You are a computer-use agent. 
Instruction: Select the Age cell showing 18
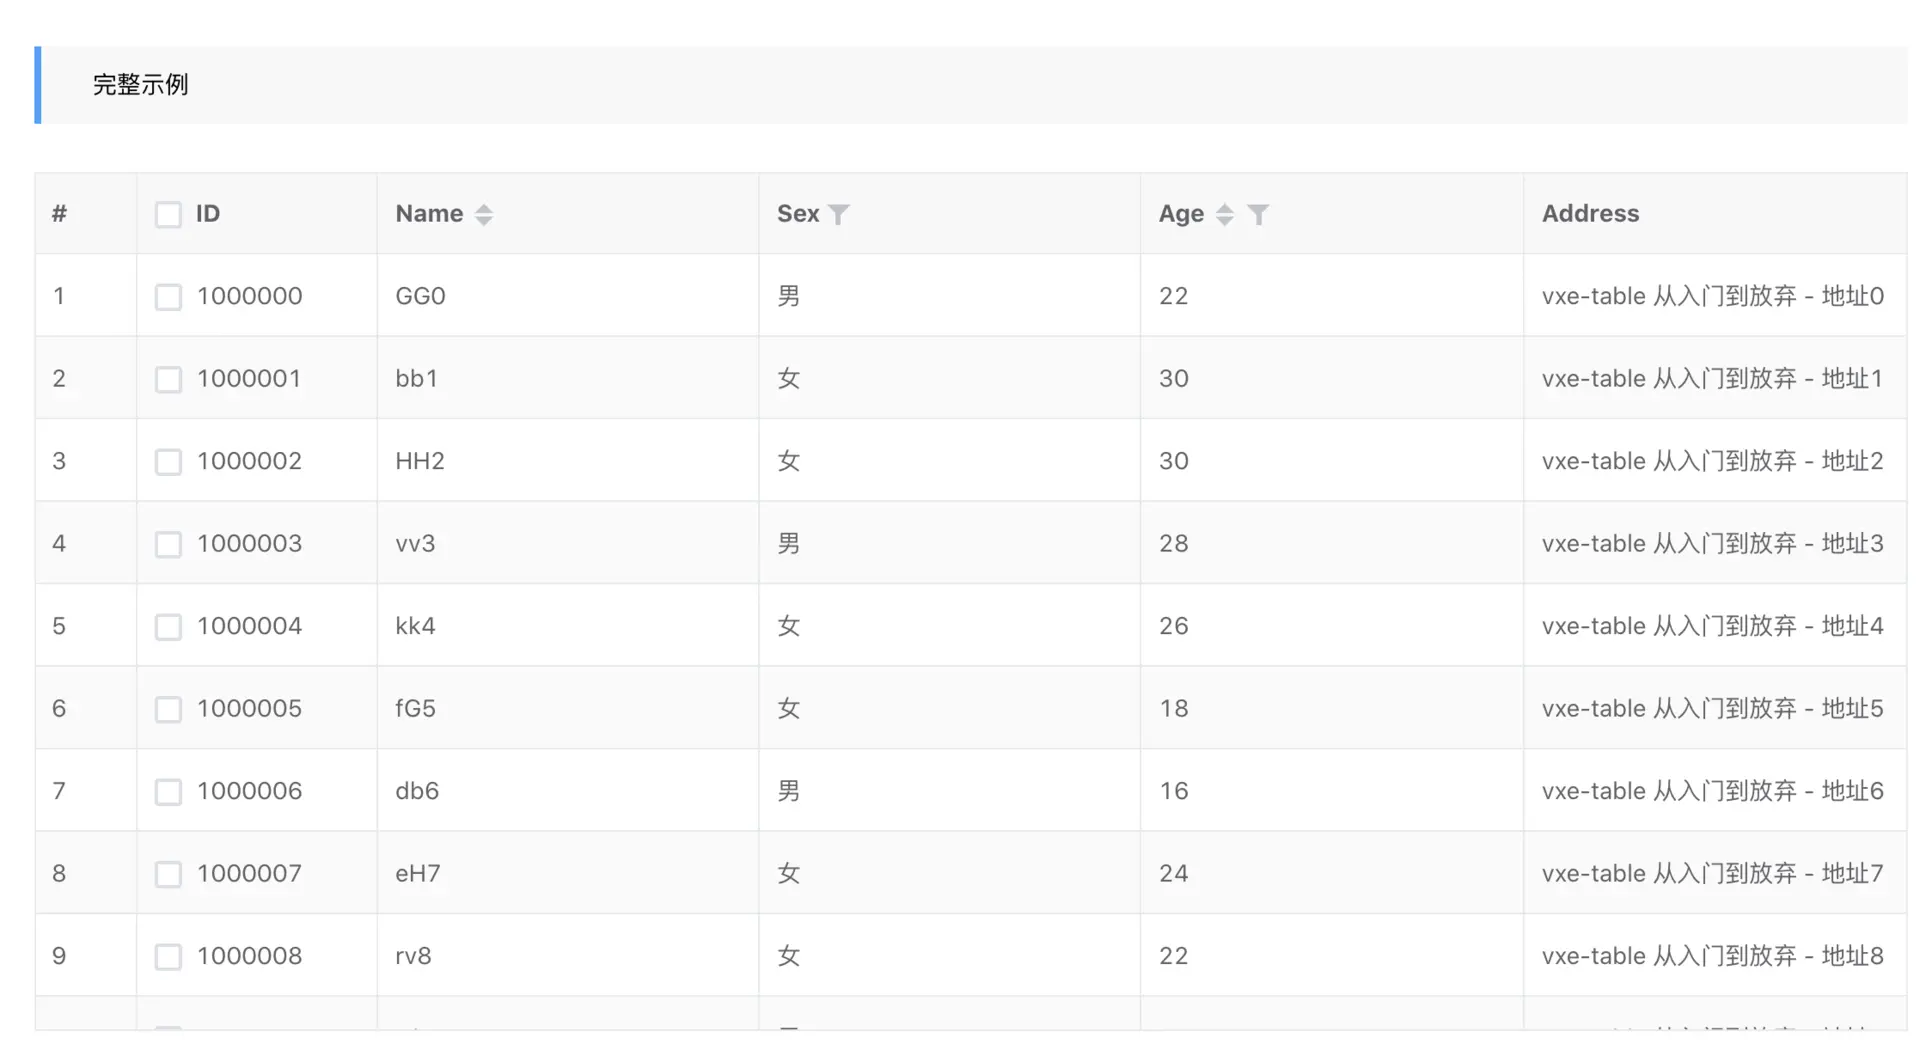click(1173, 709)
